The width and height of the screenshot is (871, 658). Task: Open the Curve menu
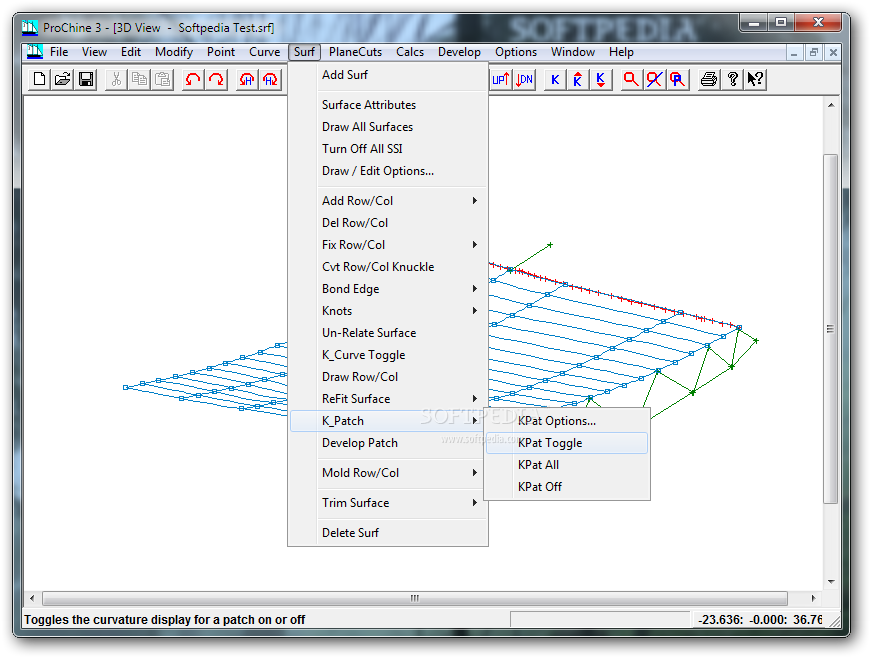(x=264, y=52)
